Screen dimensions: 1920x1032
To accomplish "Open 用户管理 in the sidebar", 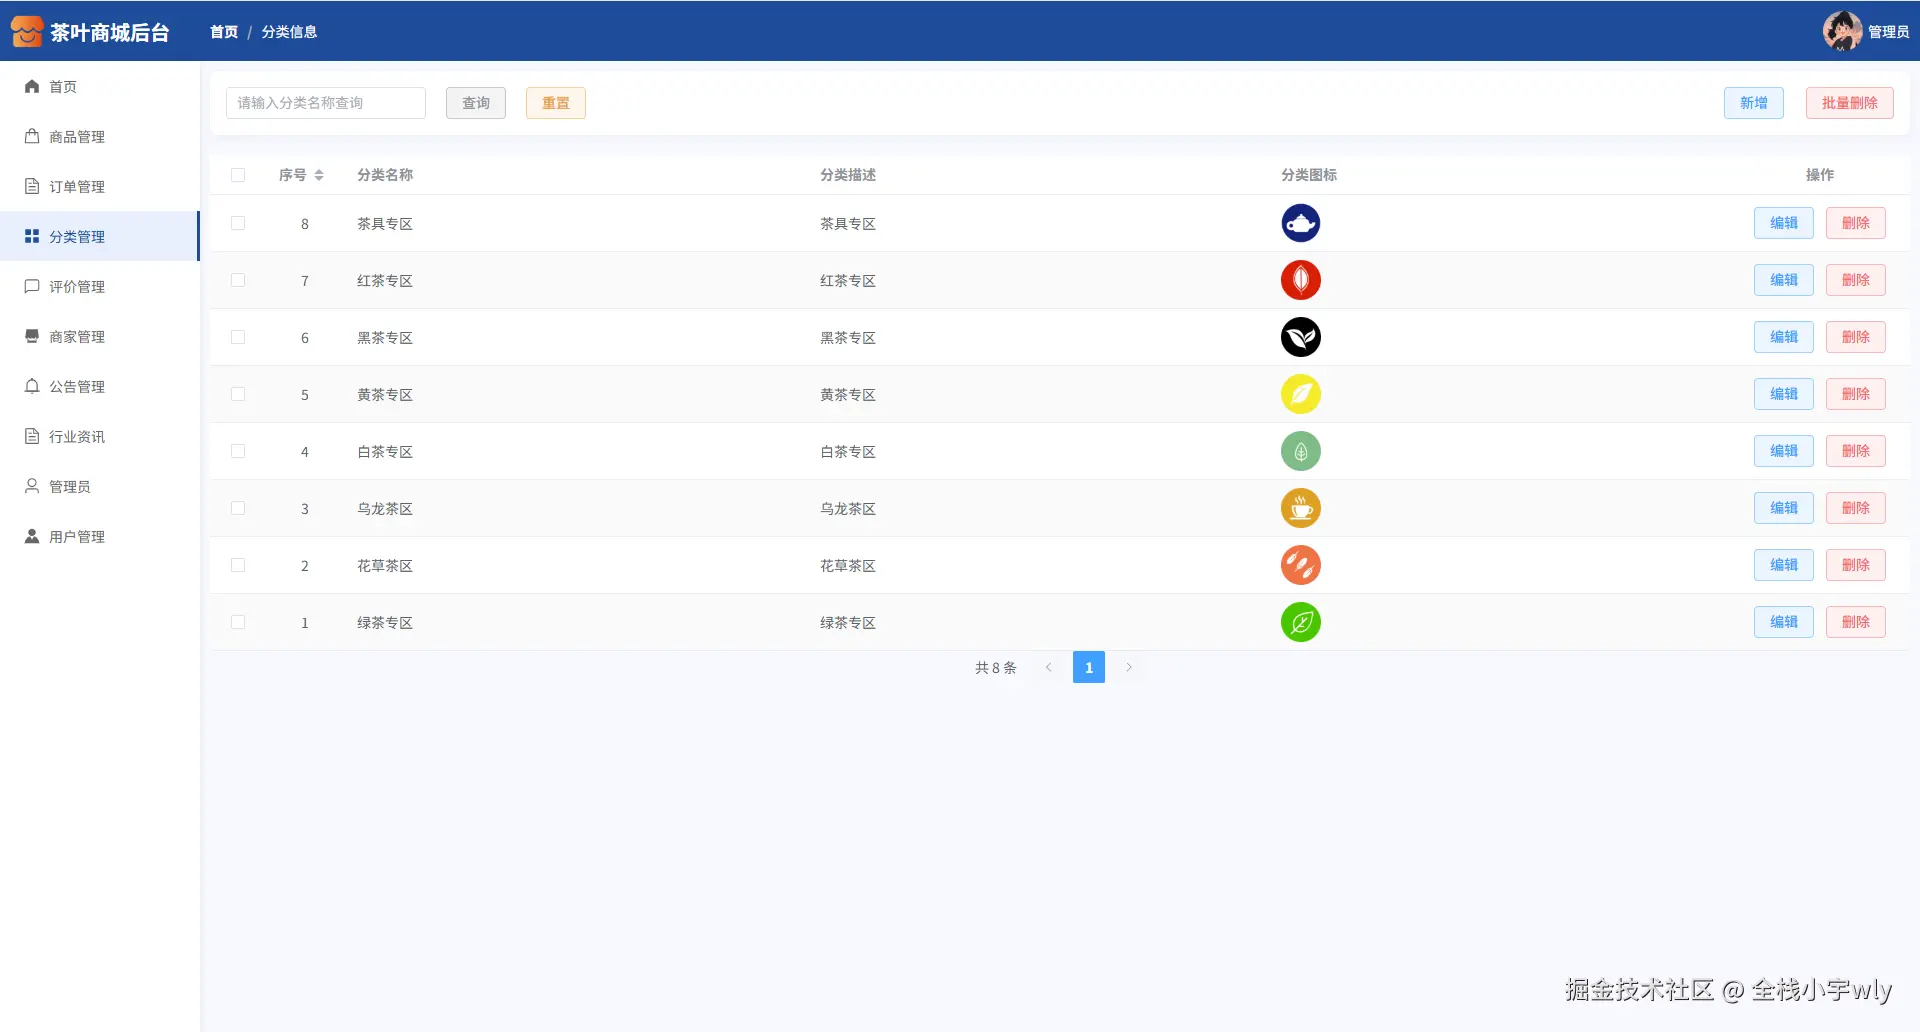I will pyautogui.click(x=100, y=537).
